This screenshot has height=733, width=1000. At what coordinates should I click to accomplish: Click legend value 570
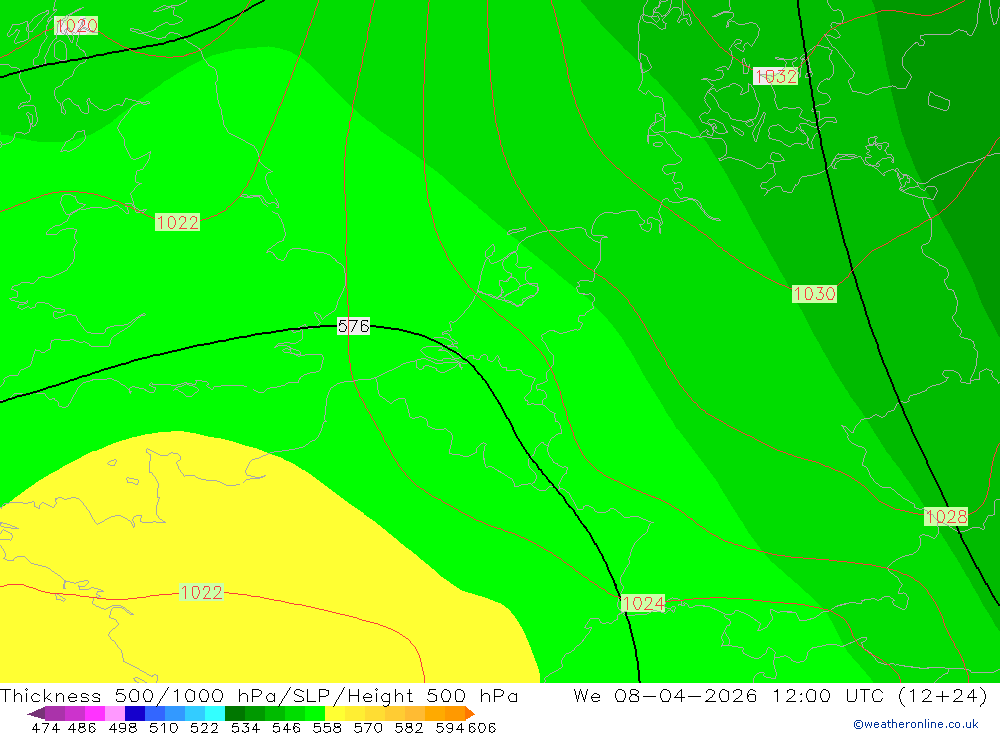click(367, 728)
